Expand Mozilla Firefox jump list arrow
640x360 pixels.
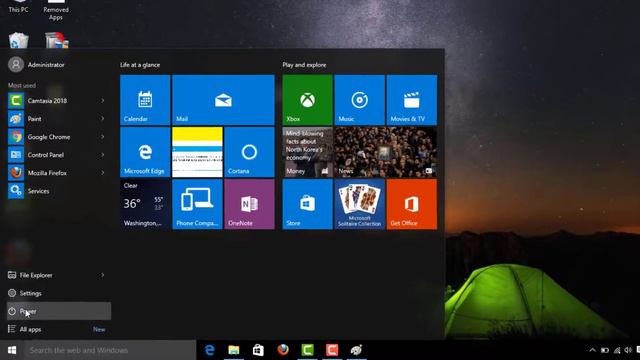click(102, 173)
